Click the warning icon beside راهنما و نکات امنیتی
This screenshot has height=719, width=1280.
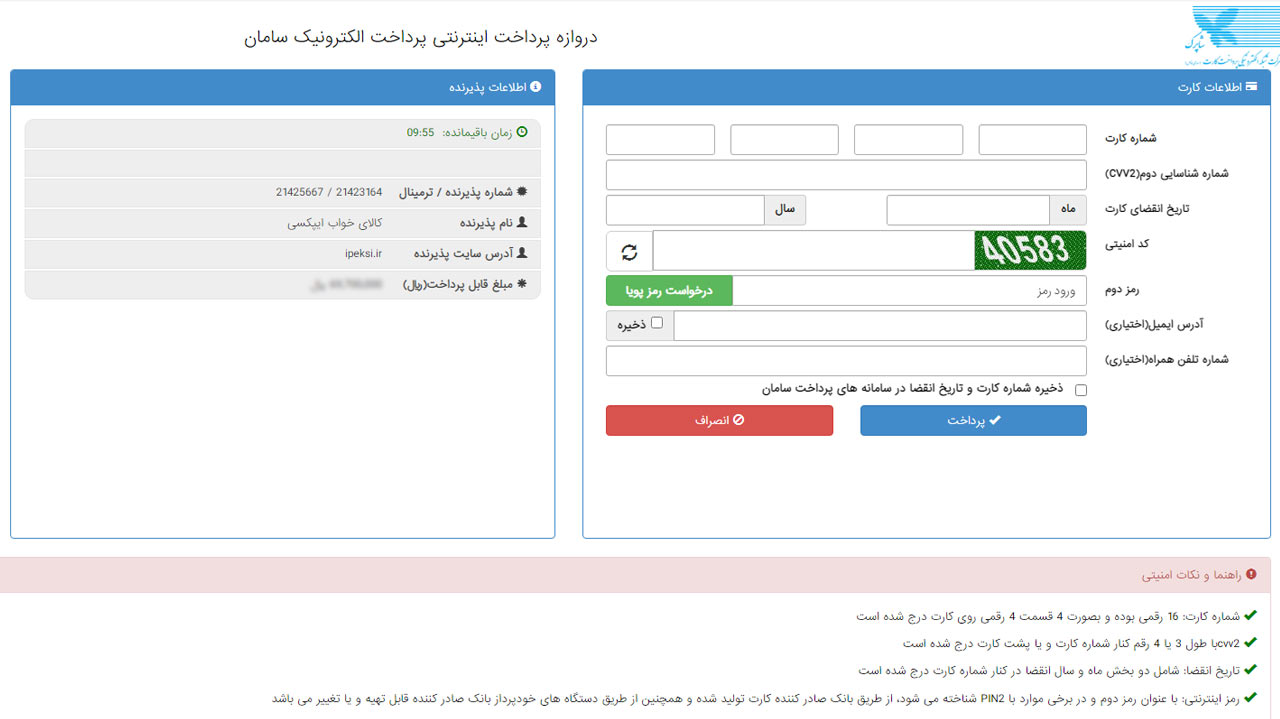tap(1251, 575)
